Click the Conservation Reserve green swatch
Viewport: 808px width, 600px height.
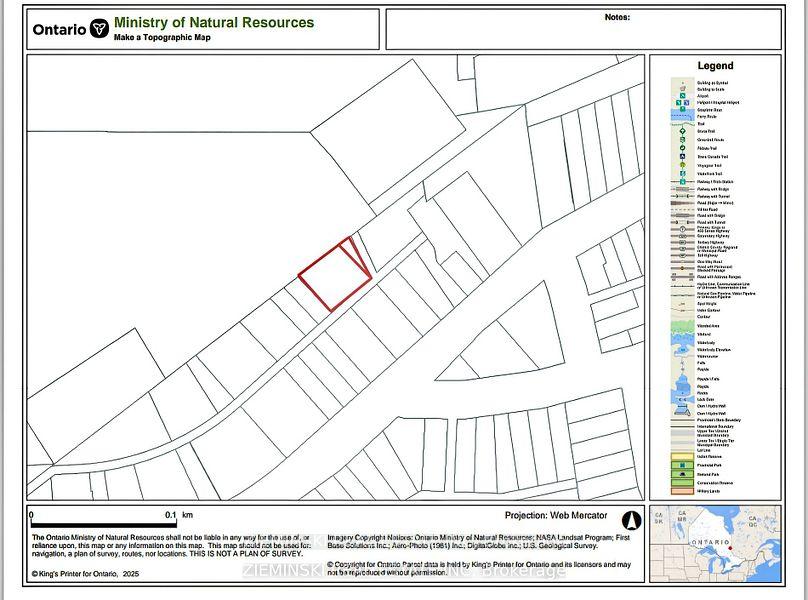pos(682,482)
